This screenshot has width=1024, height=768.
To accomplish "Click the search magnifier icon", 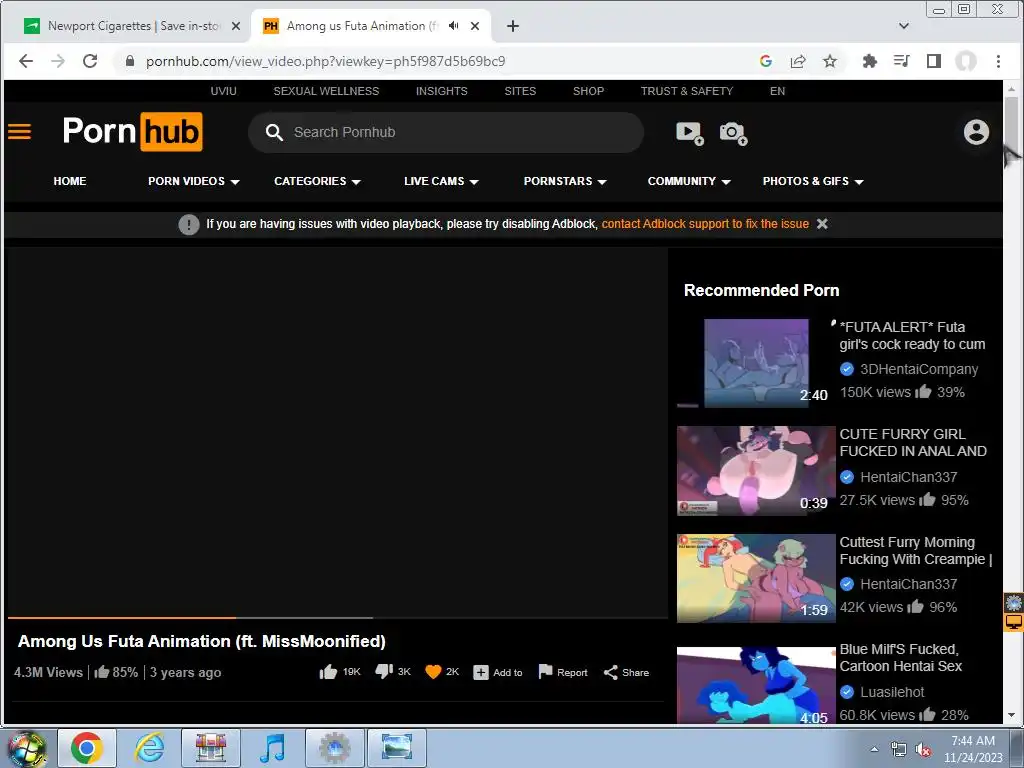I will [274, 133].
